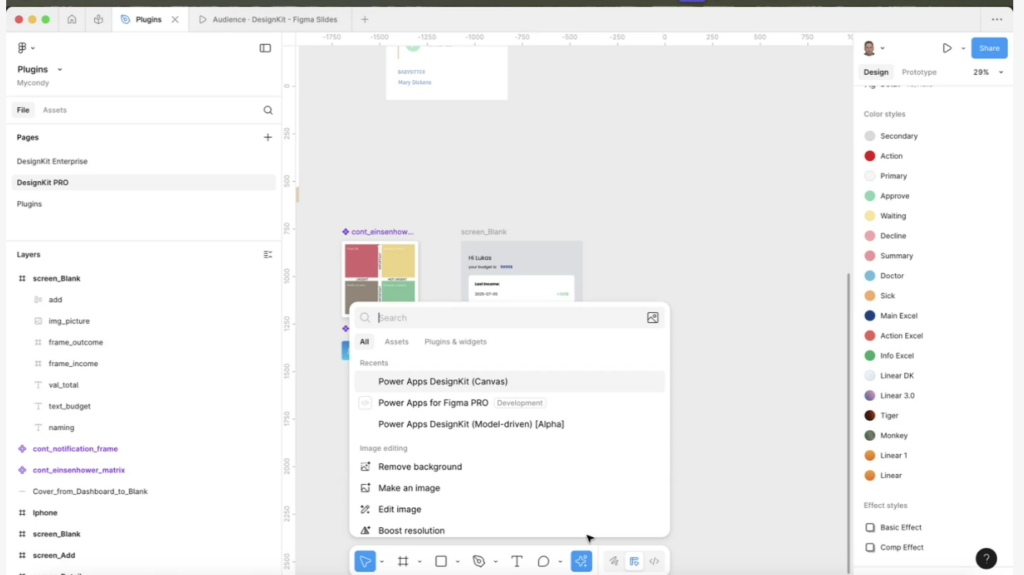Screen dimensions: 1024x575
Task: Open dropdown arrow next to Rectangle tool
Action: [458, 562]
